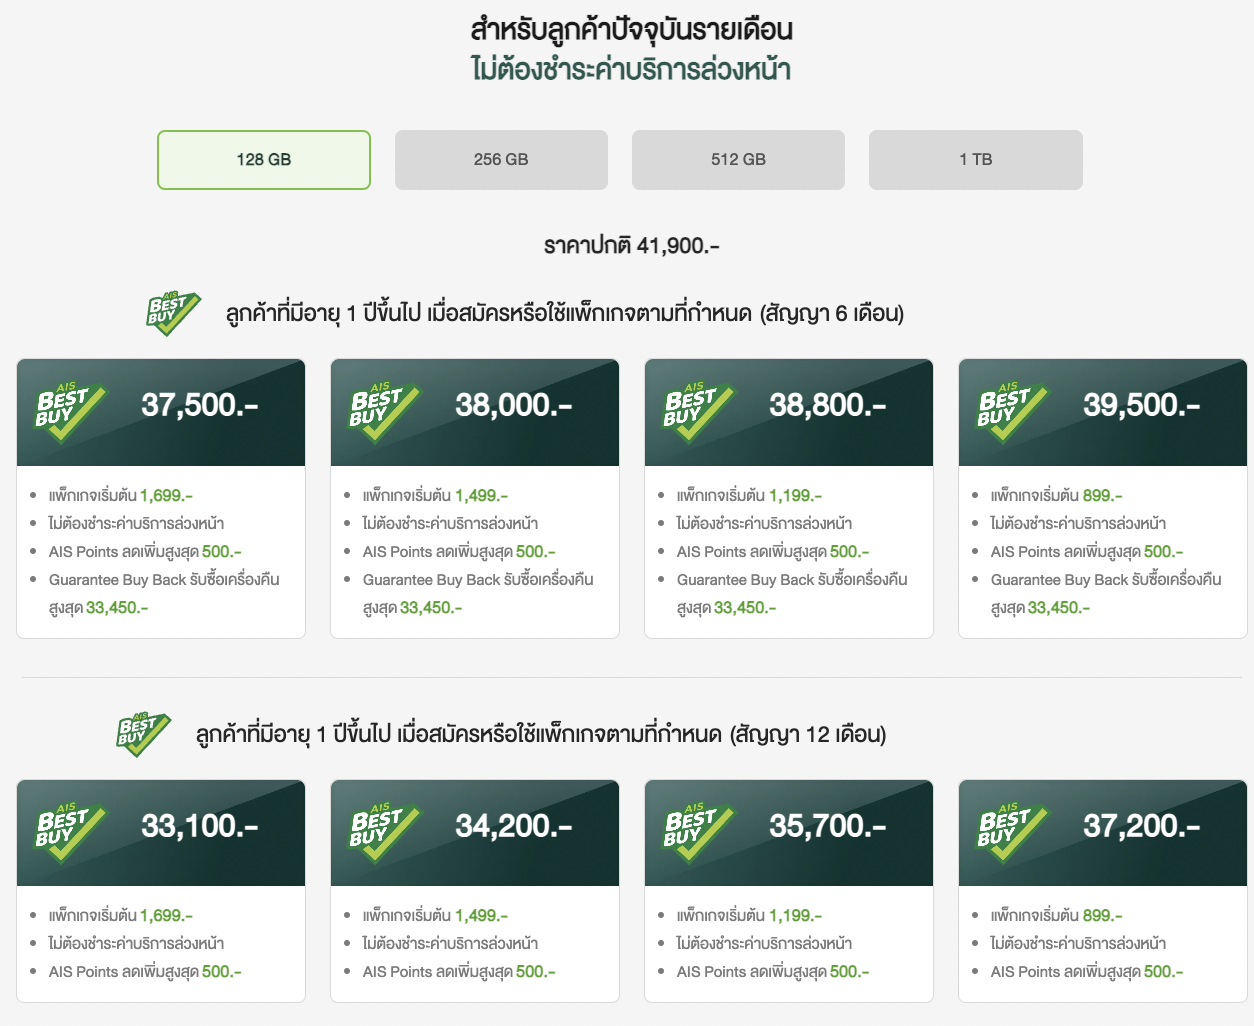Click the 1,699.- package price in 37,500.- card

166,496
